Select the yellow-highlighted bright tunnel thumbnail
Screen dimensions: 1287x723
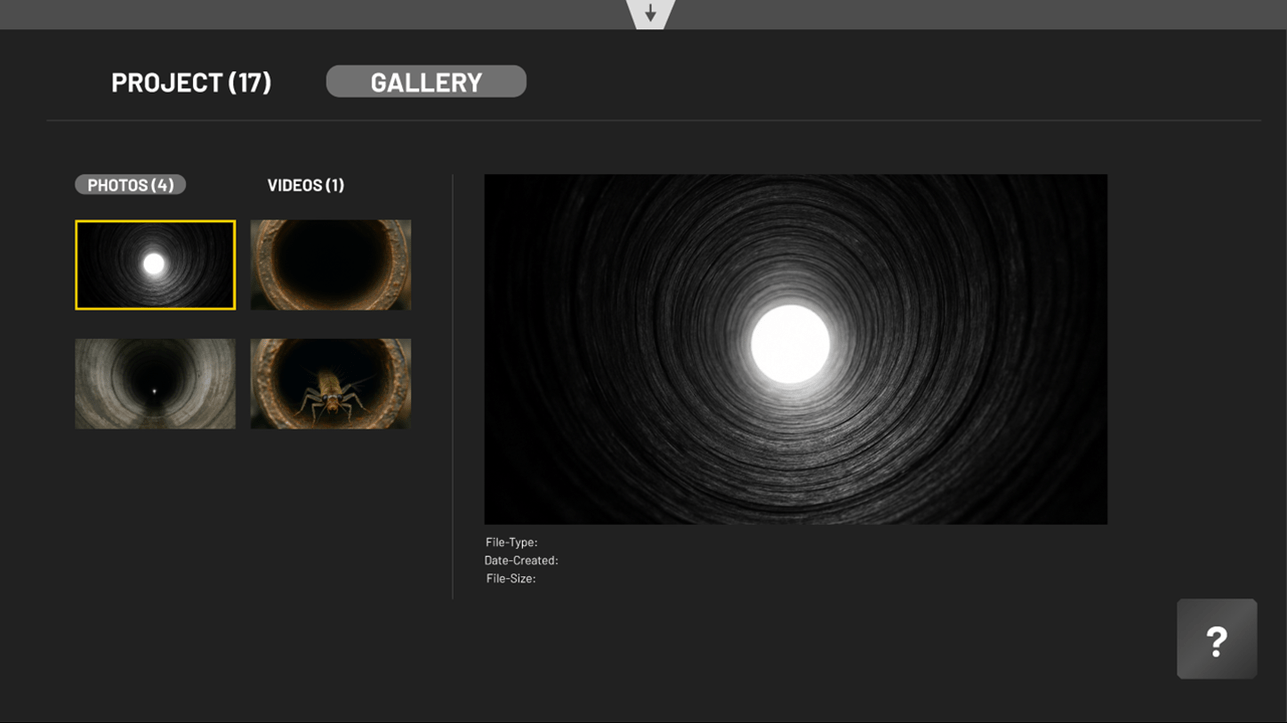(155, 265)
